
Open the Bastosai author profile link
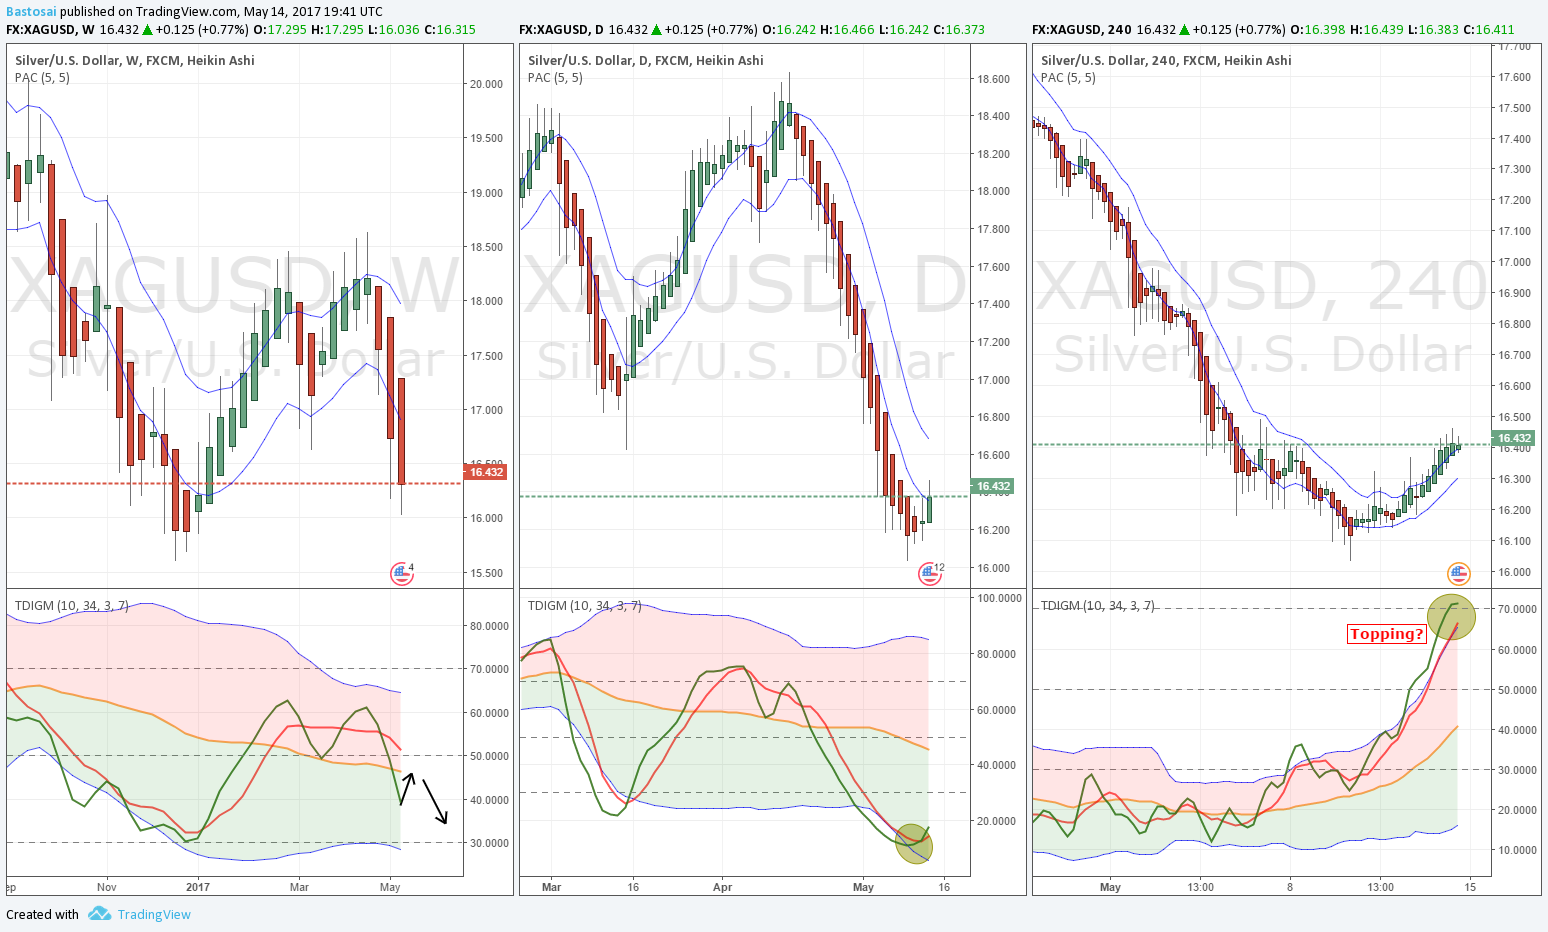[31, 11]
